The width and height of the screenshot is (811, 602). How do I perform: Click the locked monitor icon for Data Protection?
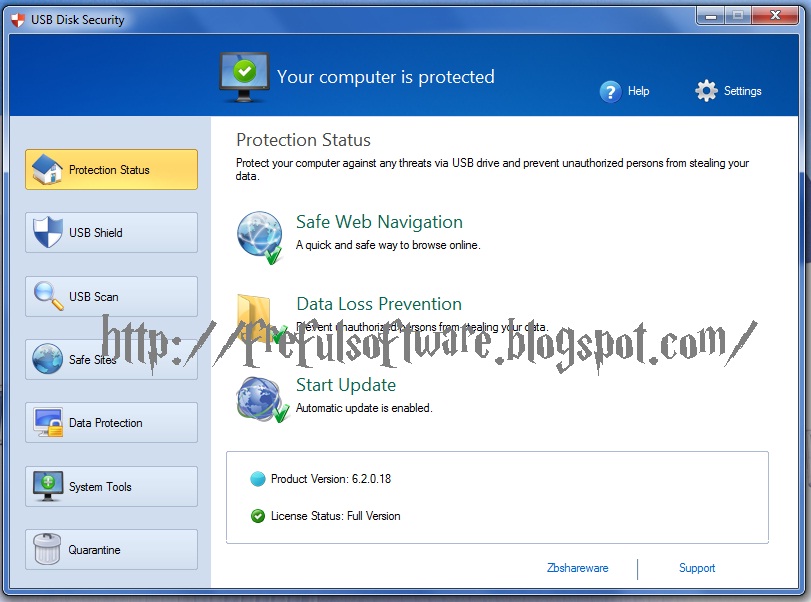(48, 422)
